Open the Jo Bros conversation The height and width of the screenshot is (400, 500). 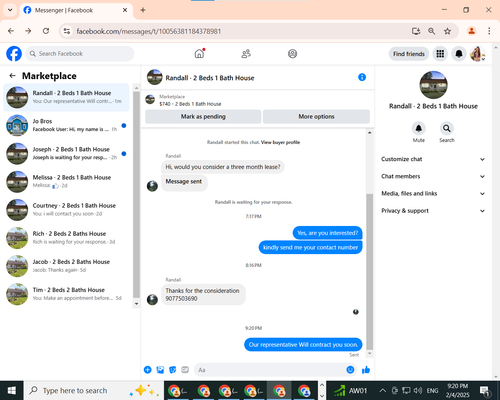coord(66,125)
